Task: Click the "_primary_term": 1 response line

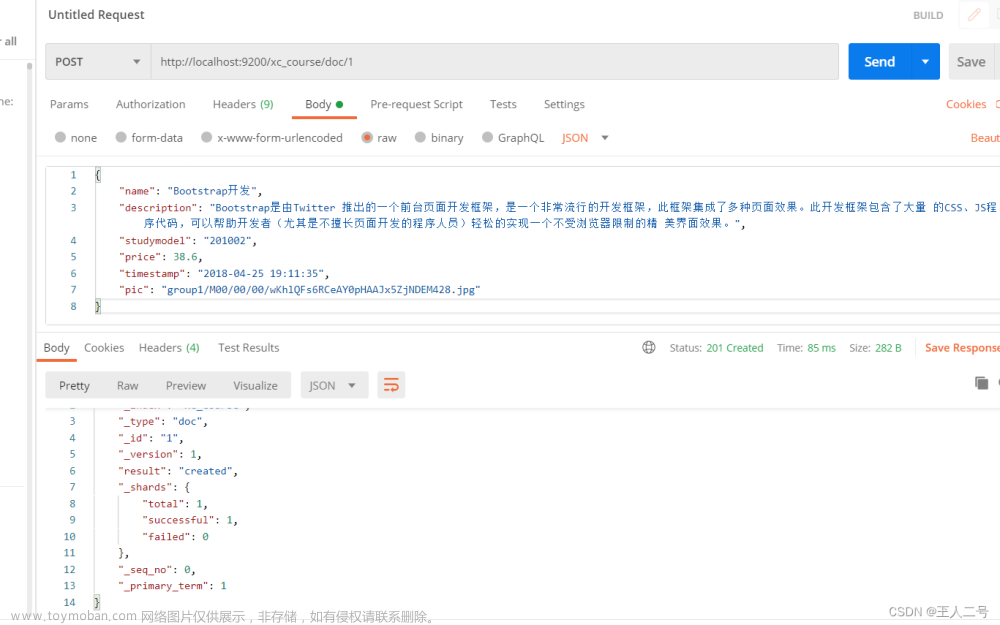Action: (172, 585)
